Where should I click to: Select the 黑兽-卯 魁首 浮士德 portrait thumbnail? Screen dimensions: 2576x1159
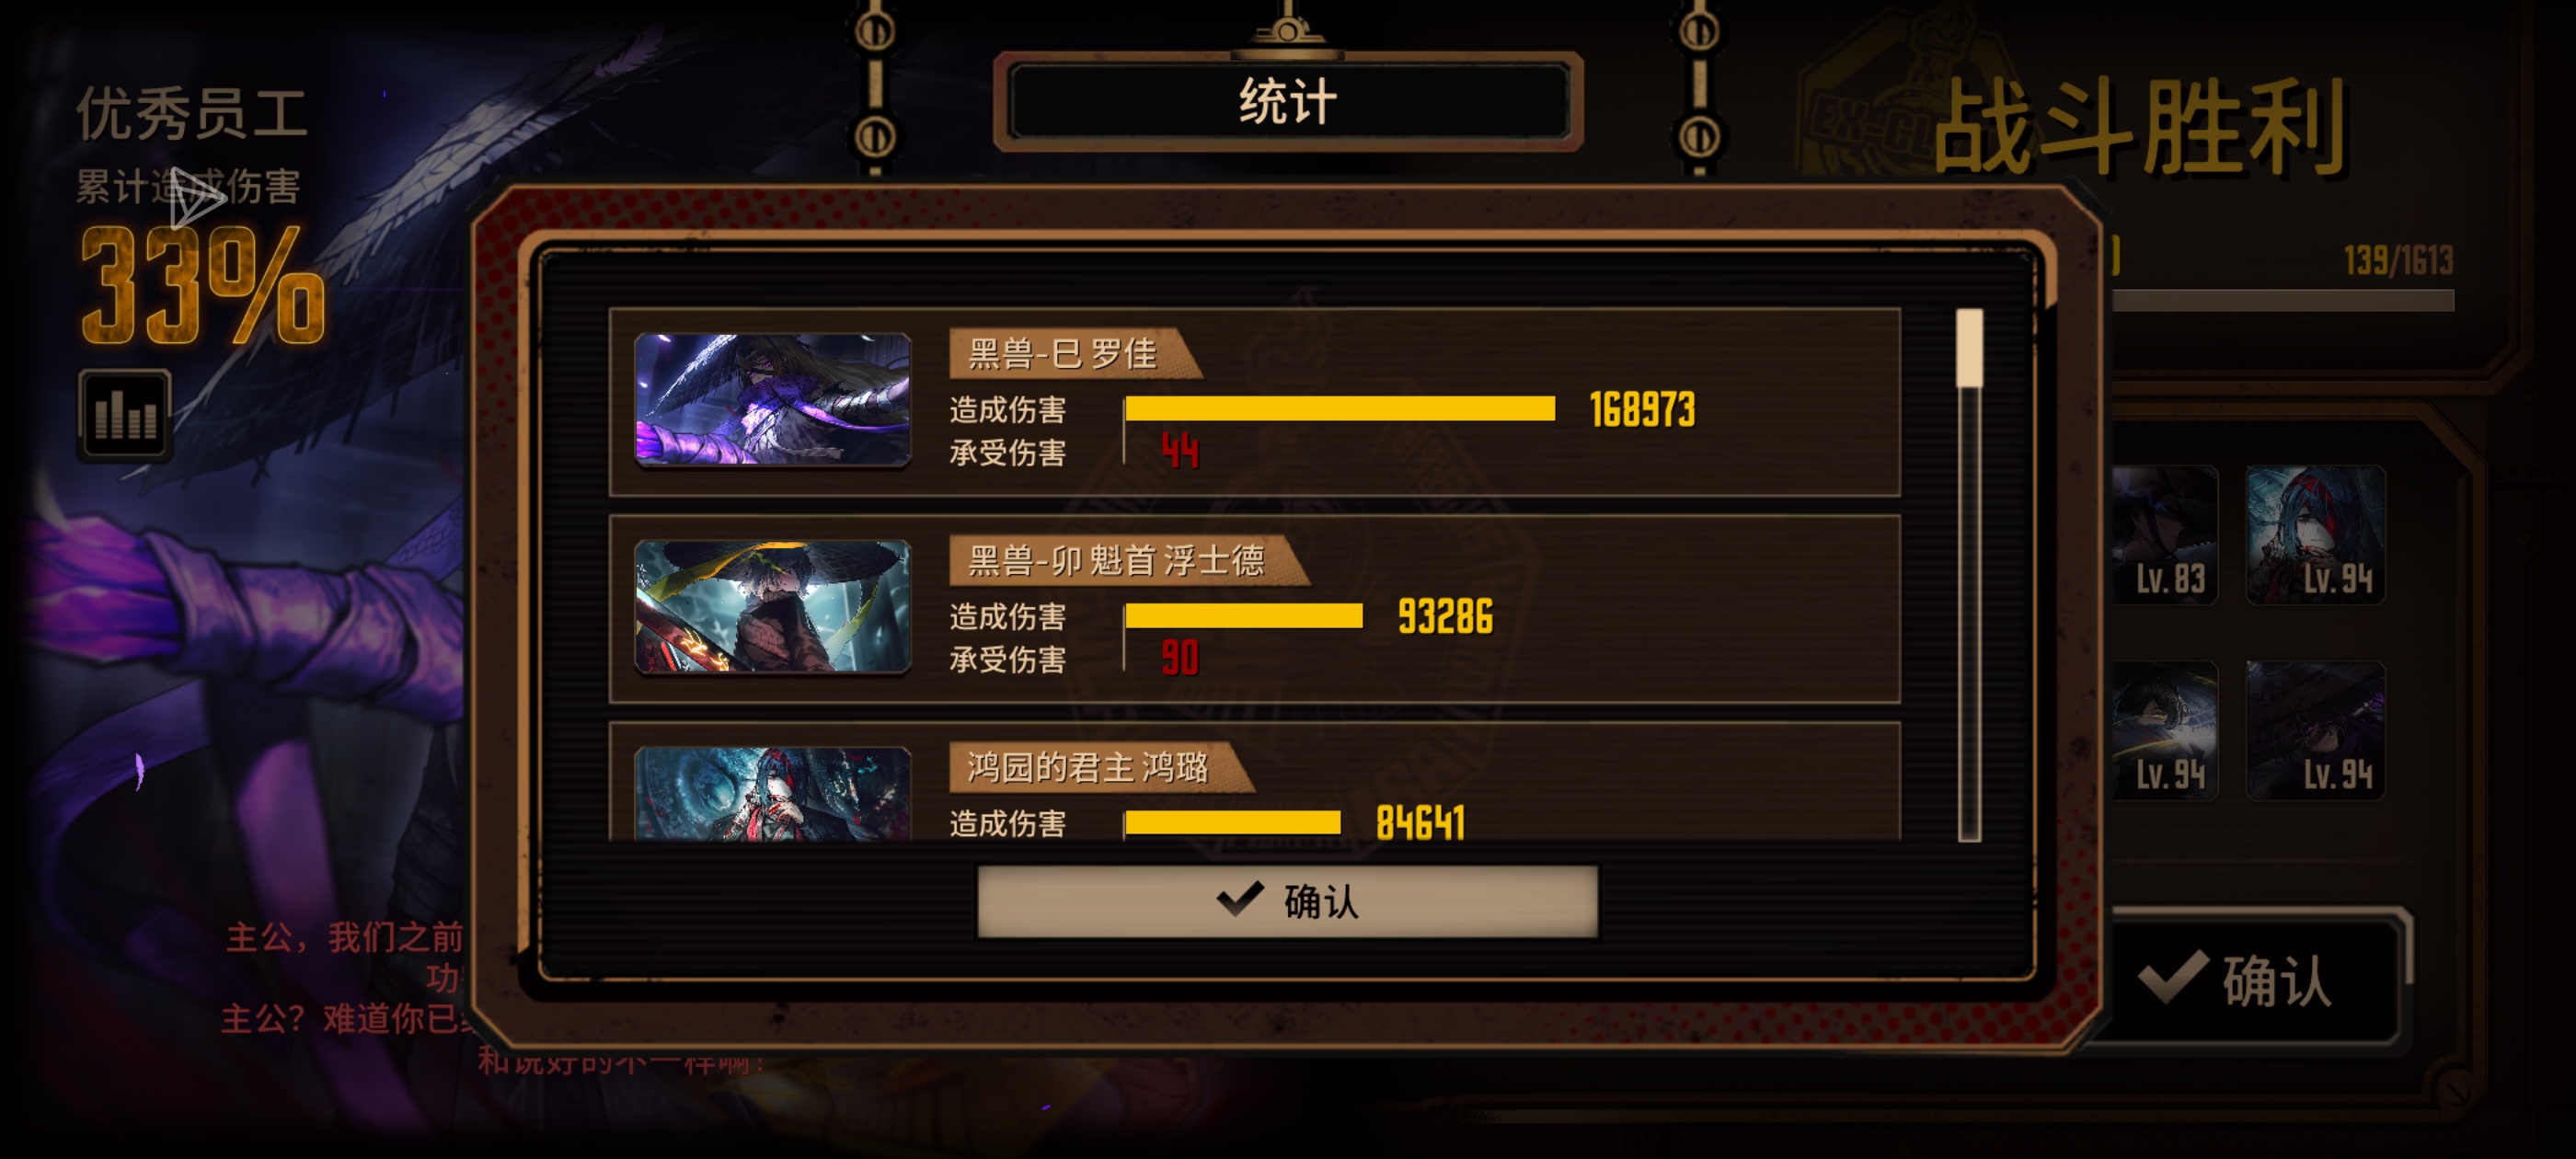772,607
